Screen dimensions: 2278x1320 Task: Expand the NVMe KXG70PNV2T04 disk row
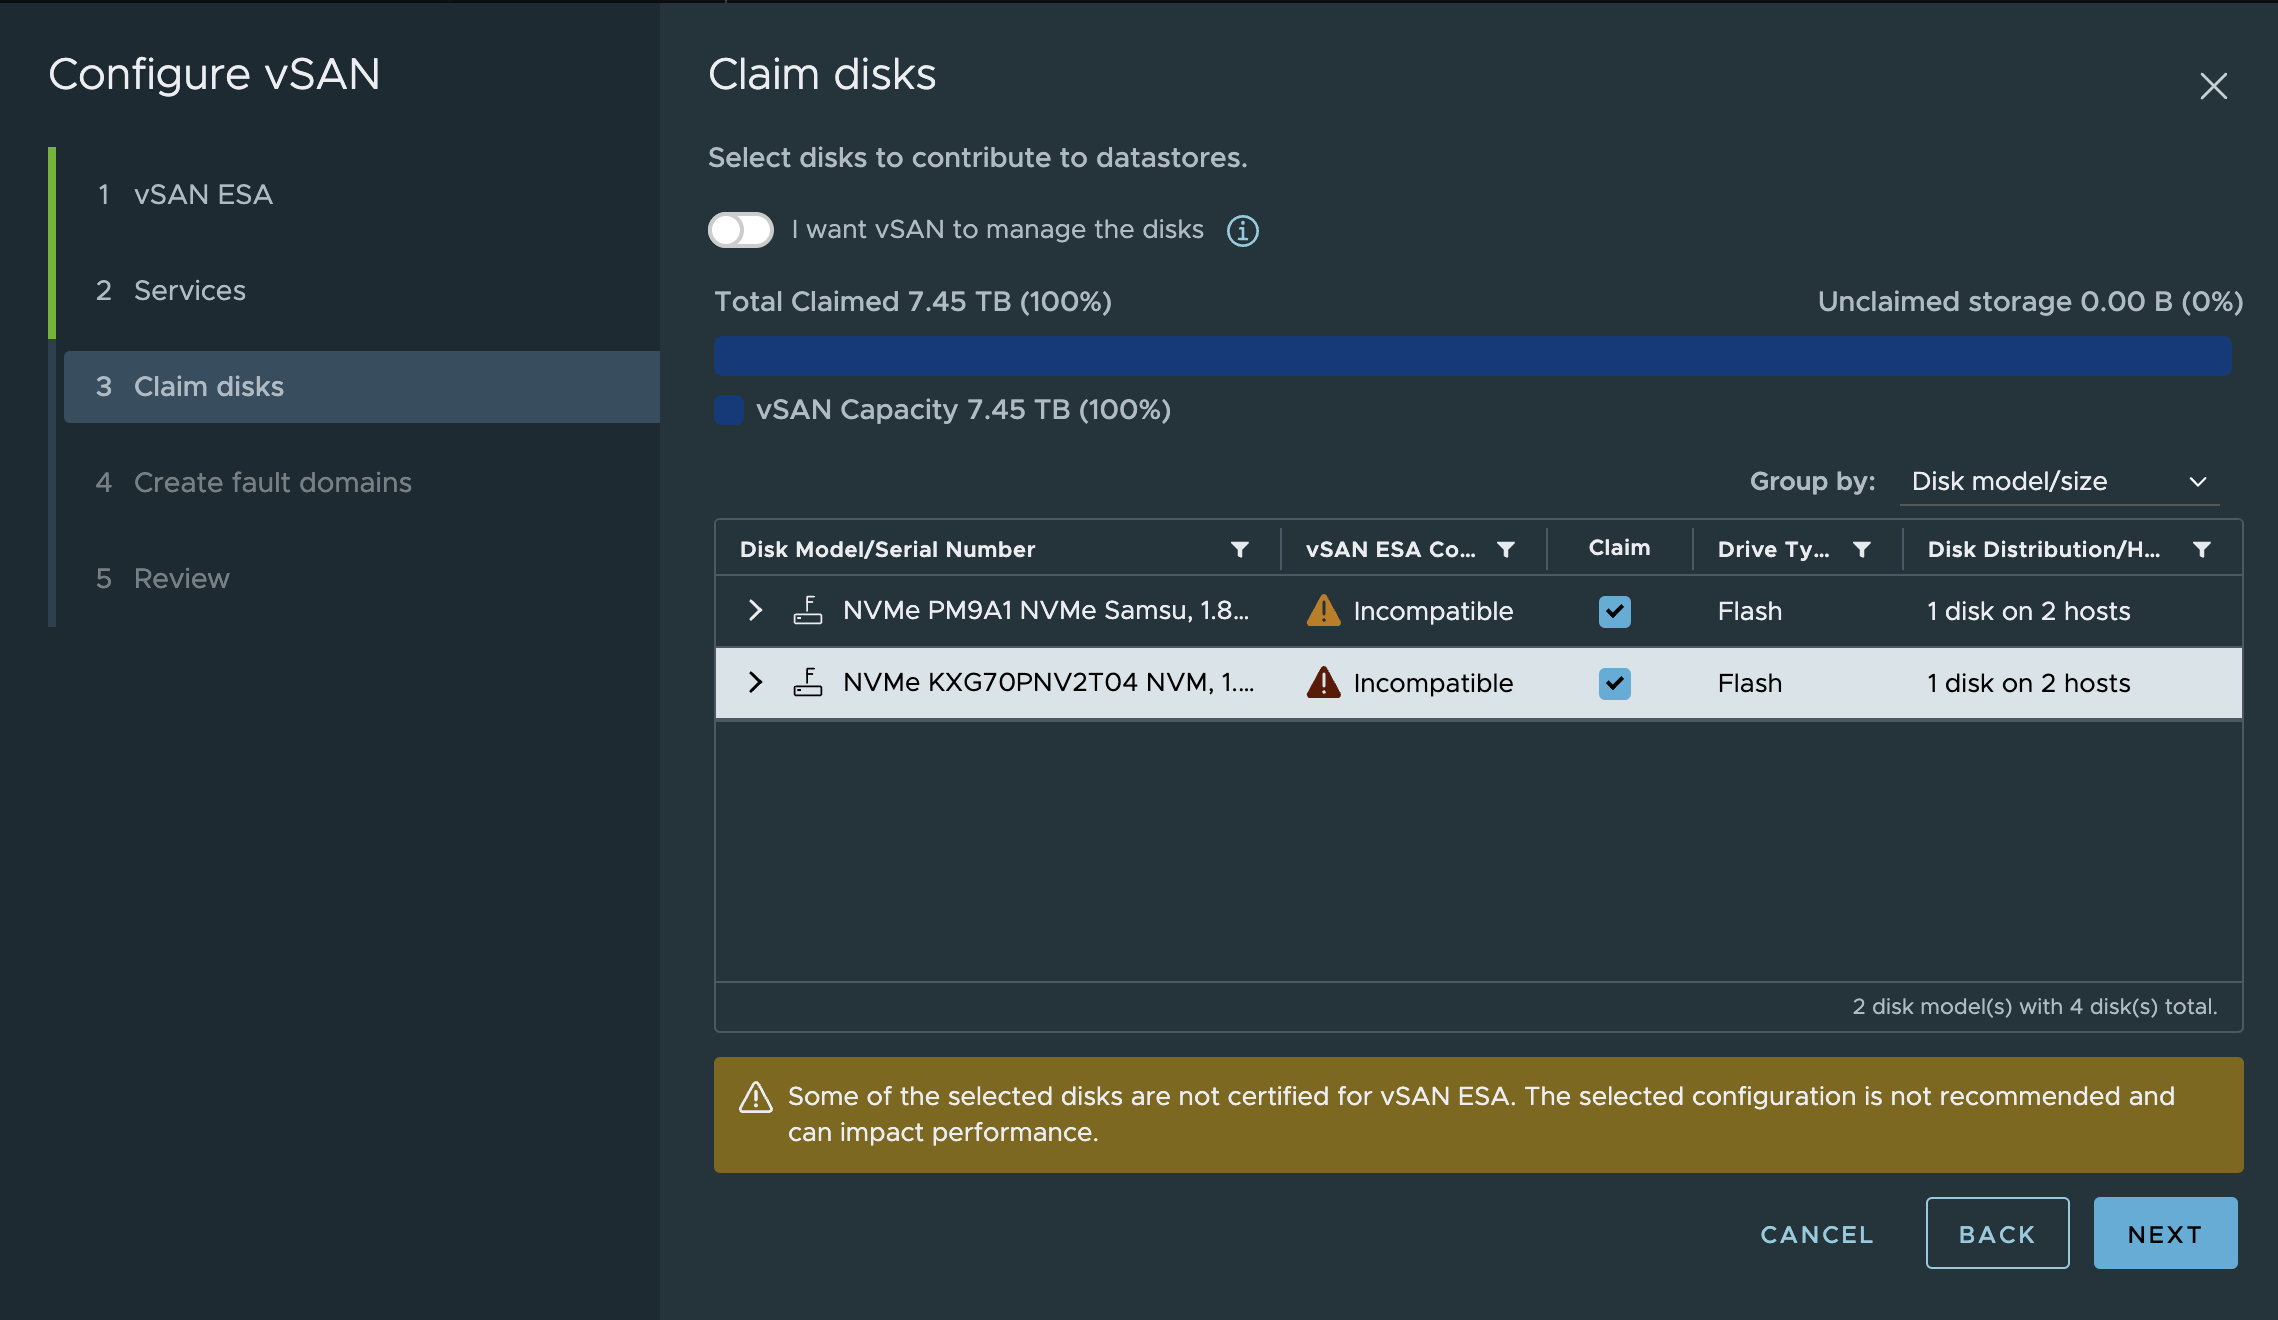(754, 682)
